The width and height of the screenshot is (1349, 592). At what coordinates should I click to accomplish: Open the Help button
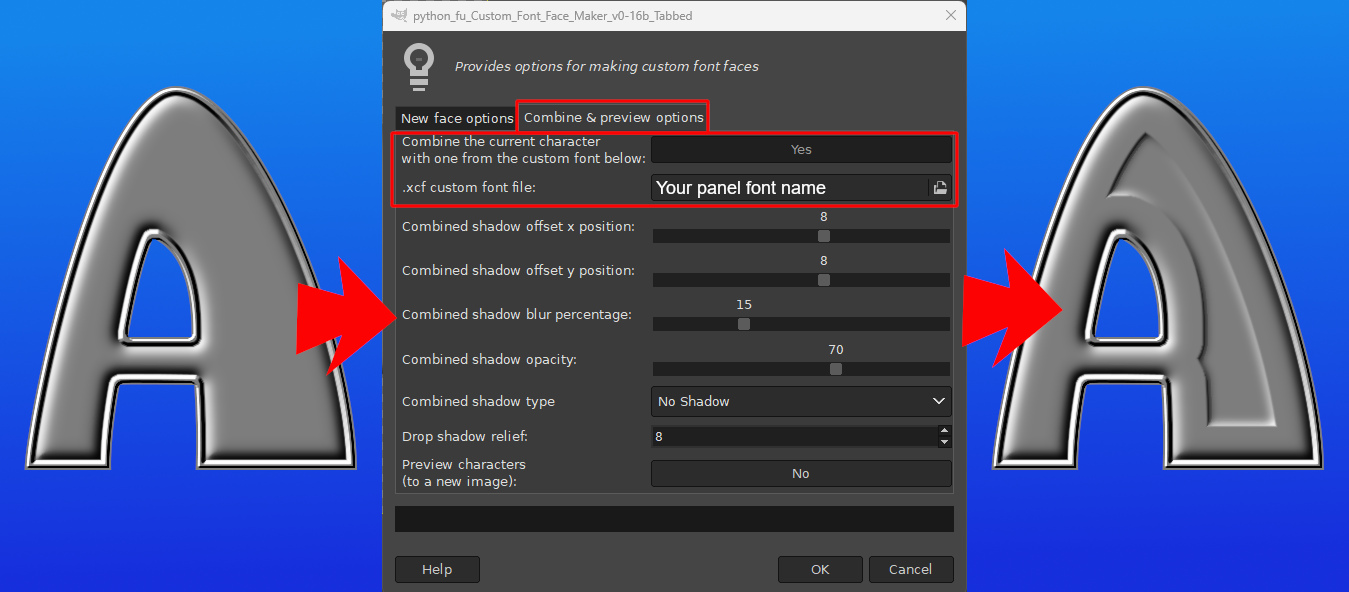click(x=437, y=569)
